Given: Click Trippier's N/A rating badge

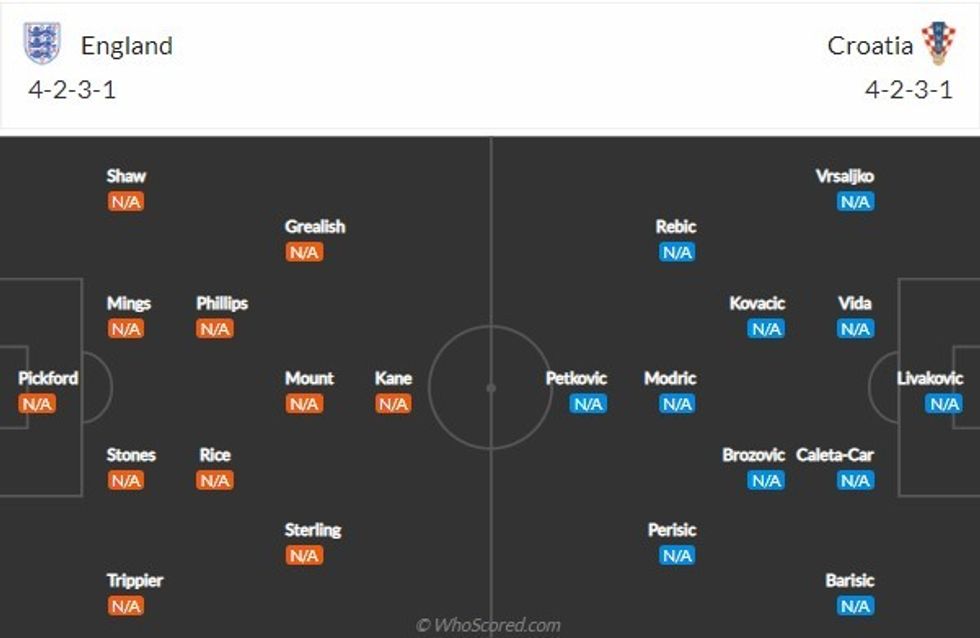Looking at the screenshot, I should (x=126, y=606).
